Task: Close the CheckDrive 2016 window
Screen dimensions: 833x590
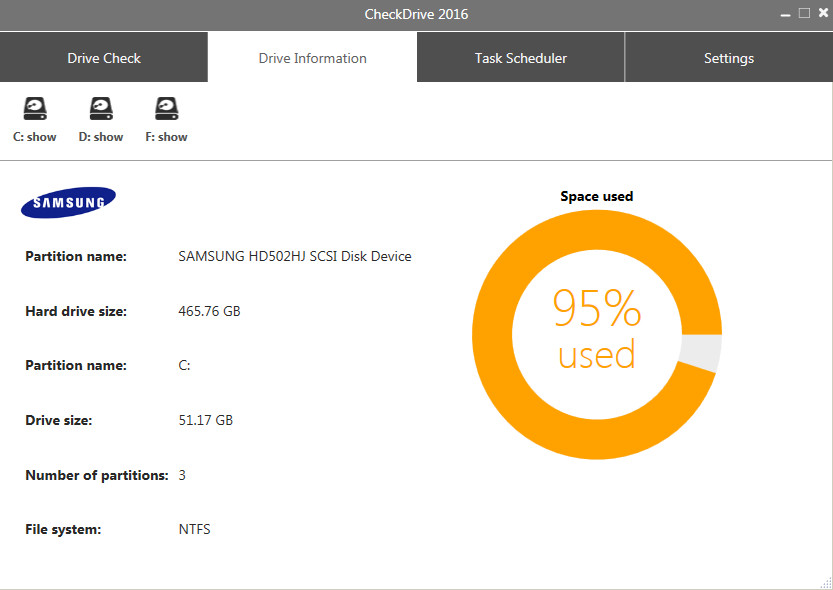Action: click(x=823, y=13)
